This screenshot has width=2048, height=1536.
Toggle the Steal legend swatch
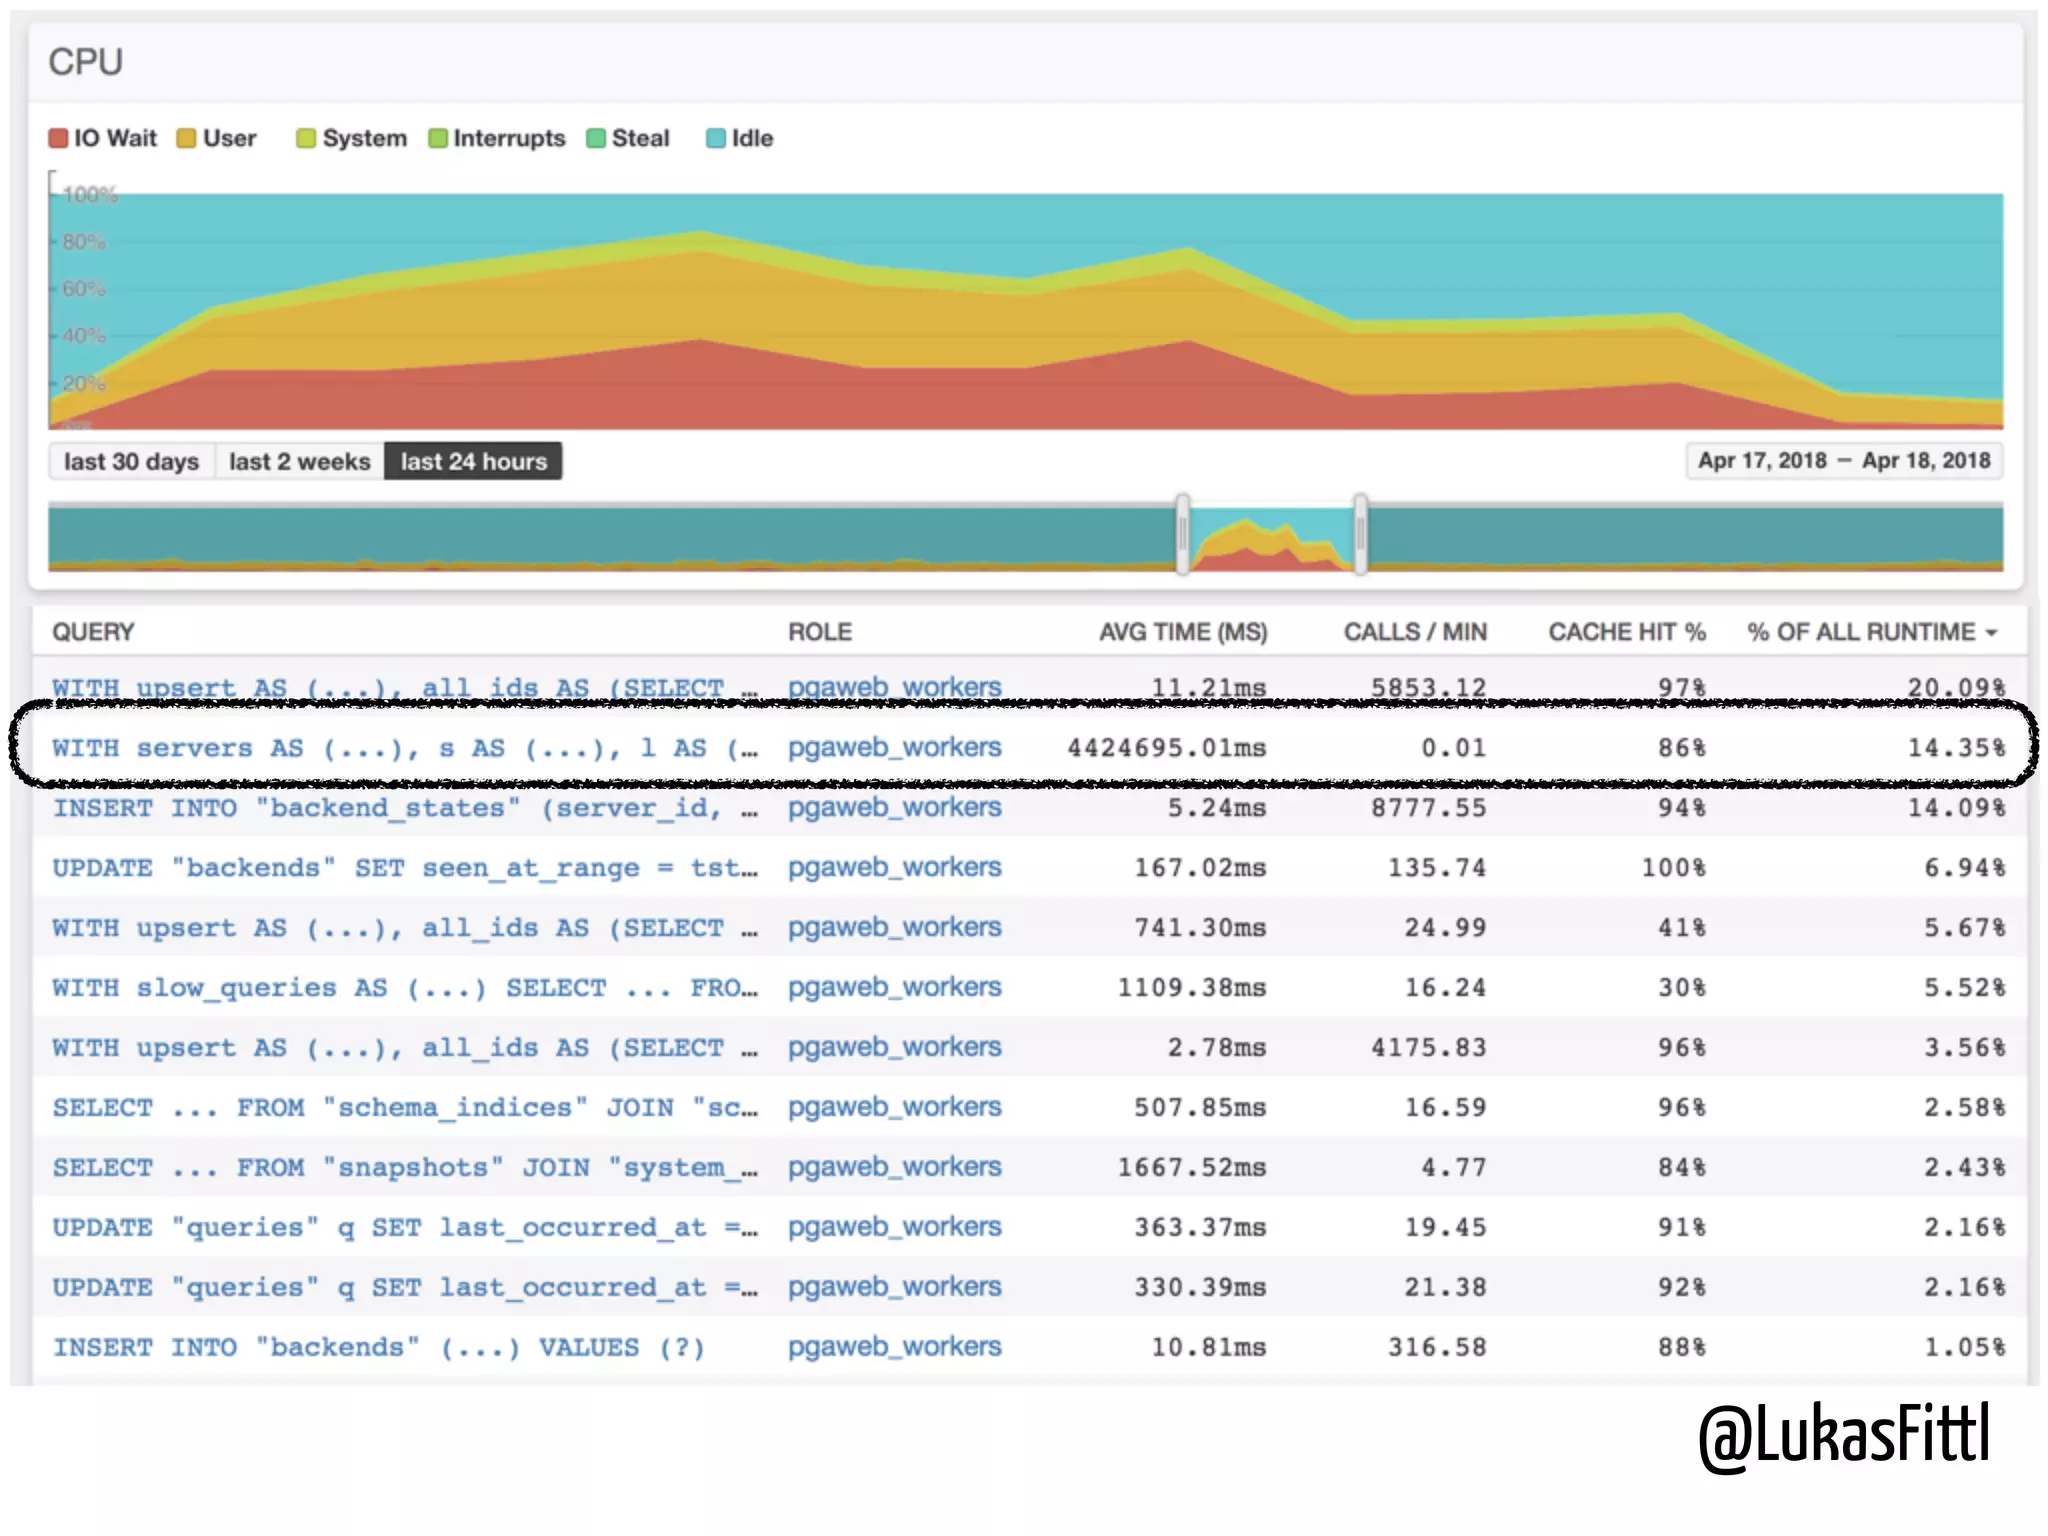pos(596,138)
